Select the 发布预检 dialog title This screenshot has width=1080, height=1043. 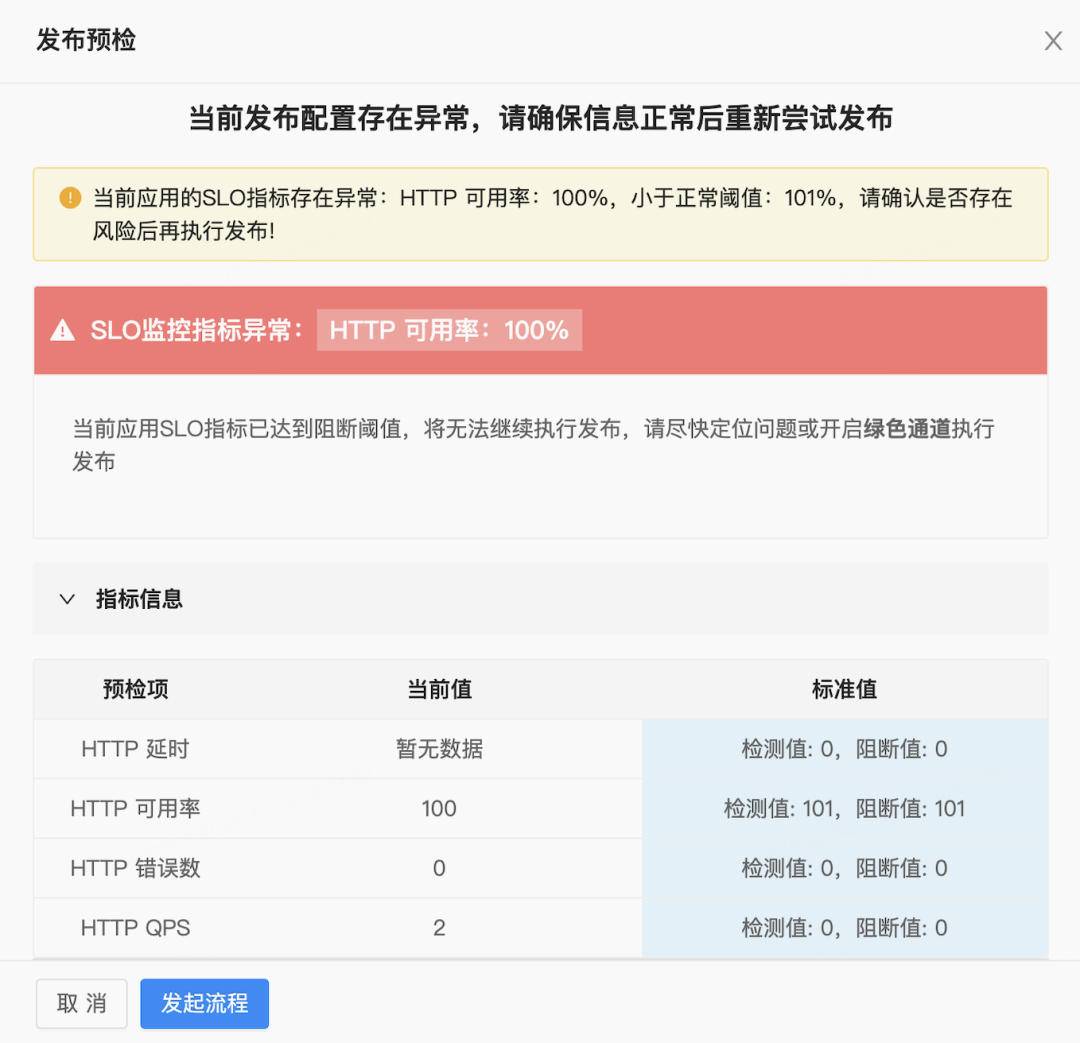[x=86, y=40]
